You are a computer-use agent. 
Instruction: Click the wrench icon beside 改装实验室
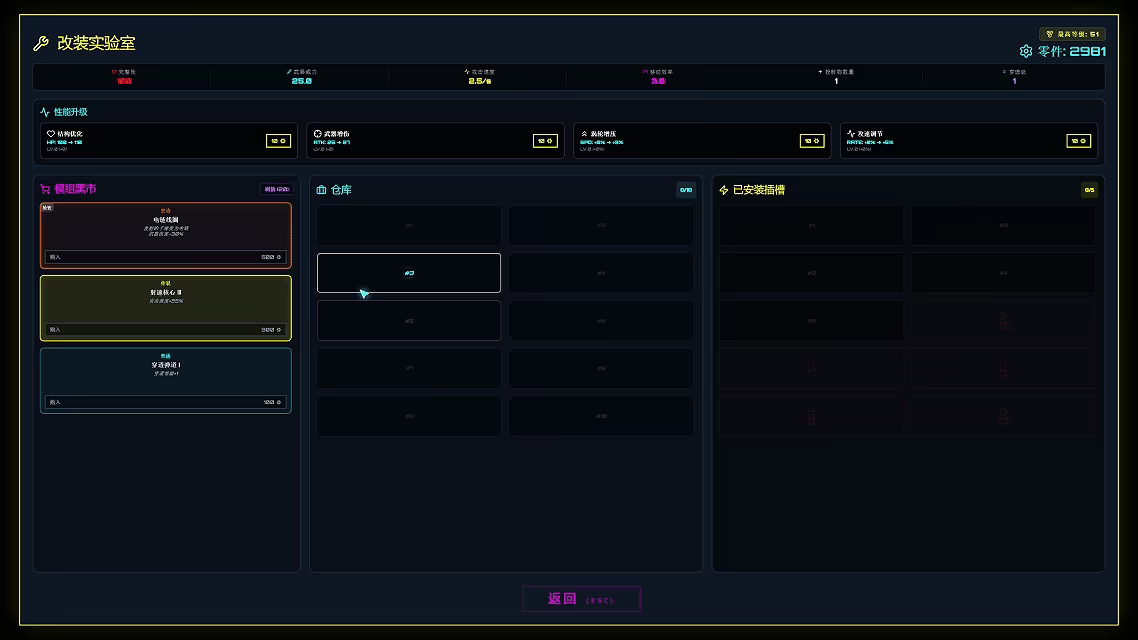click(41, 44)
